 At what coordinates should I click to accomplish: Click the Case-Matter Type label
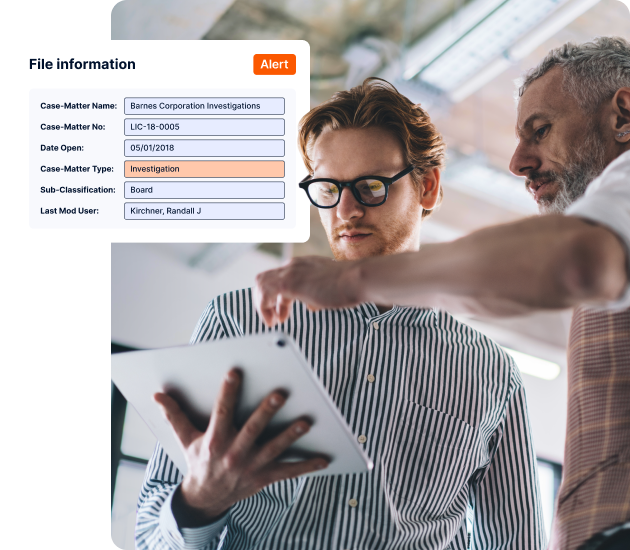[77, 169]
